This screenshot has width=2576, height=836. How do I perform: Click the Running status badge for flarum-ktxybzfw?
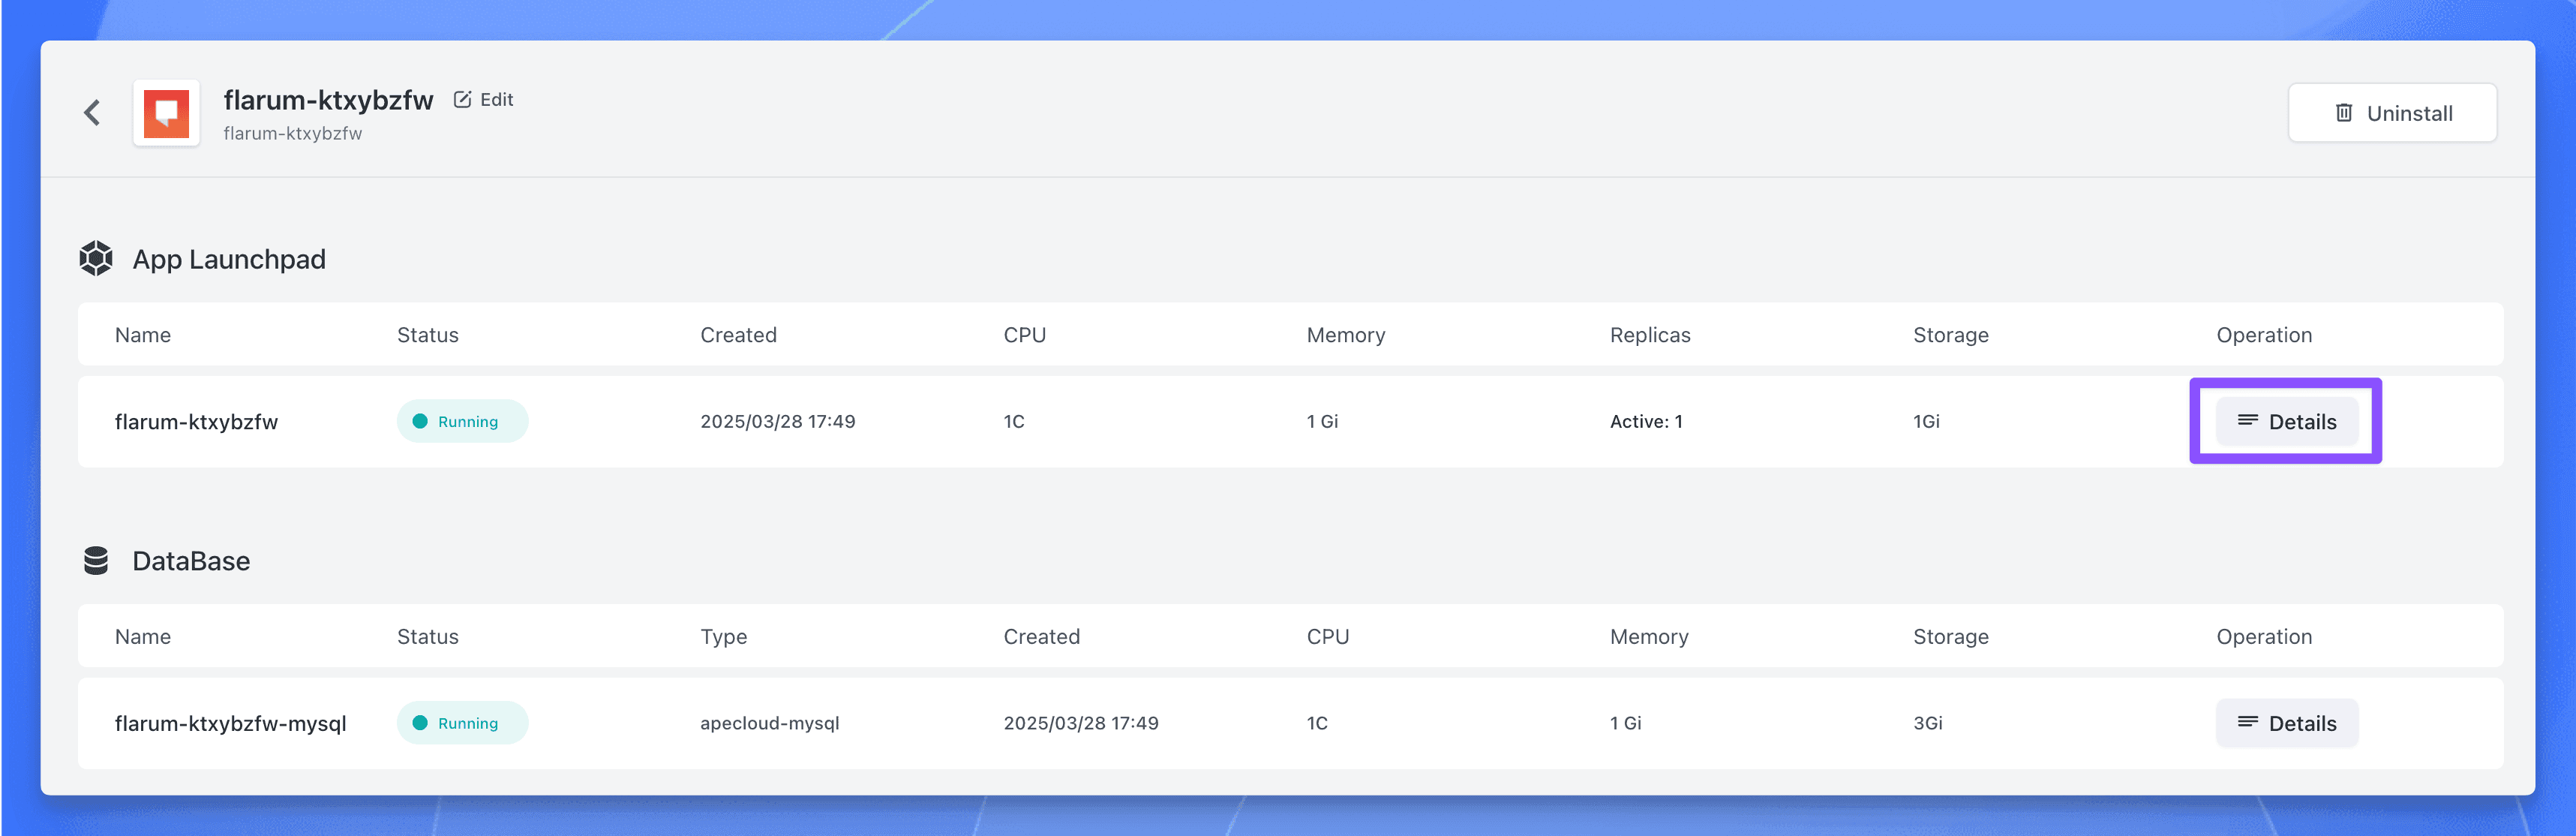click(462, 422)
